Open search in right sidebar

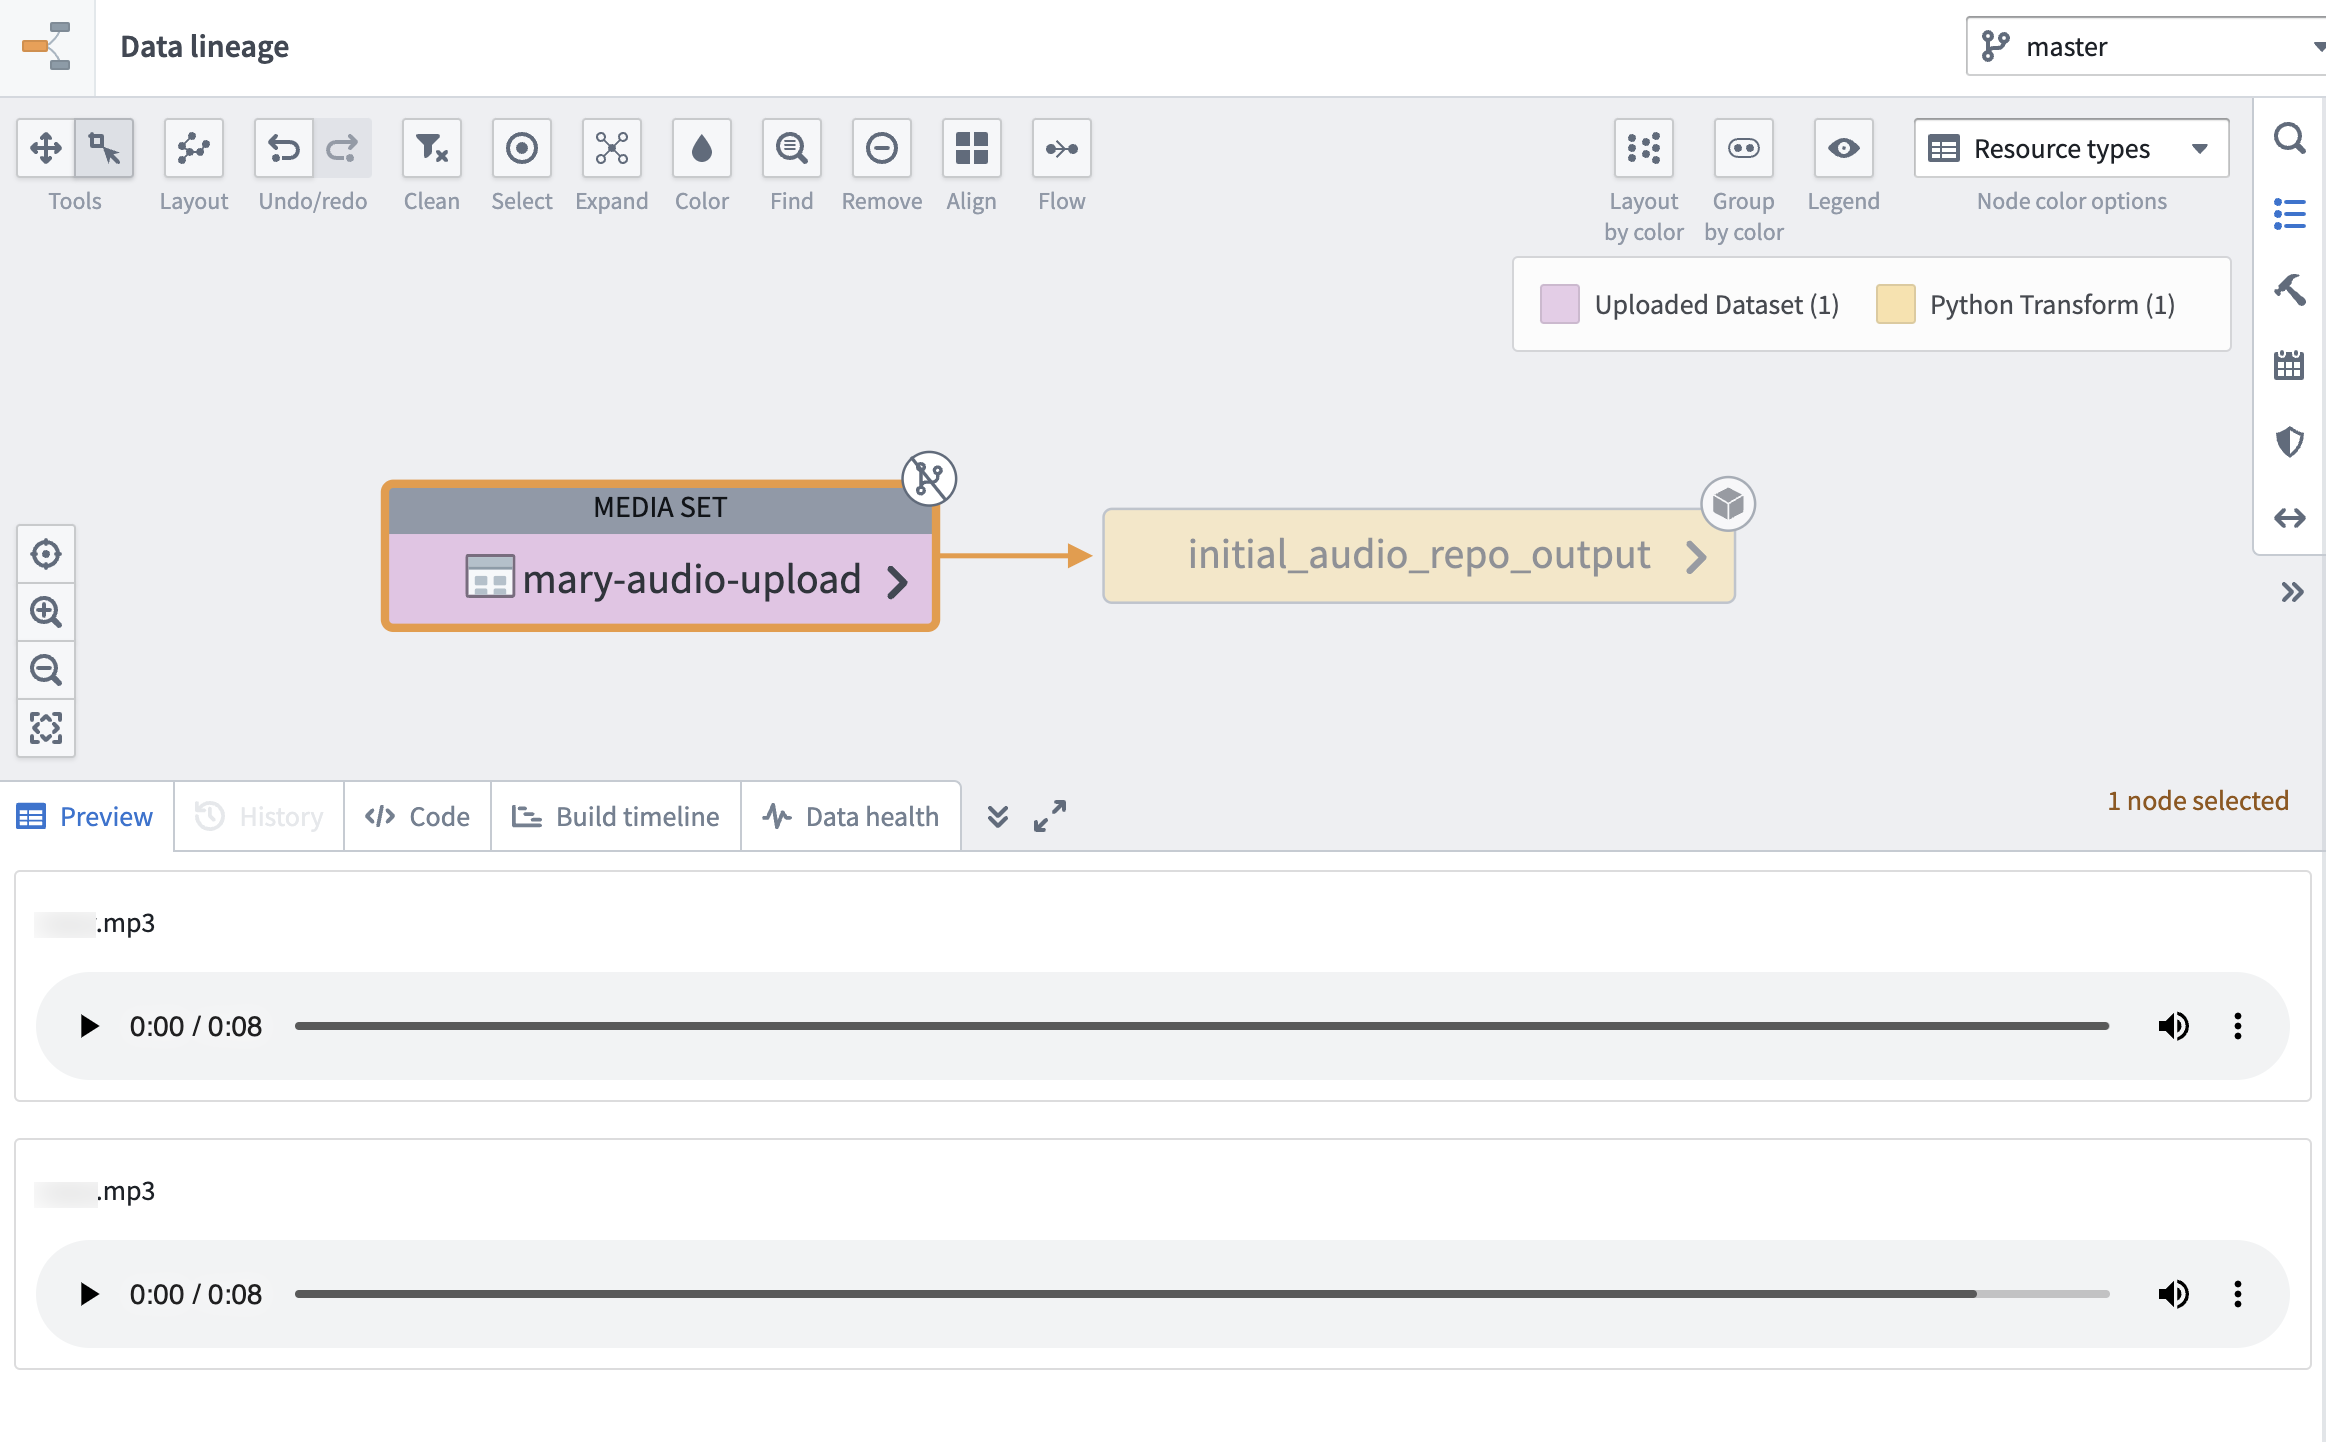pos(2290,138)
